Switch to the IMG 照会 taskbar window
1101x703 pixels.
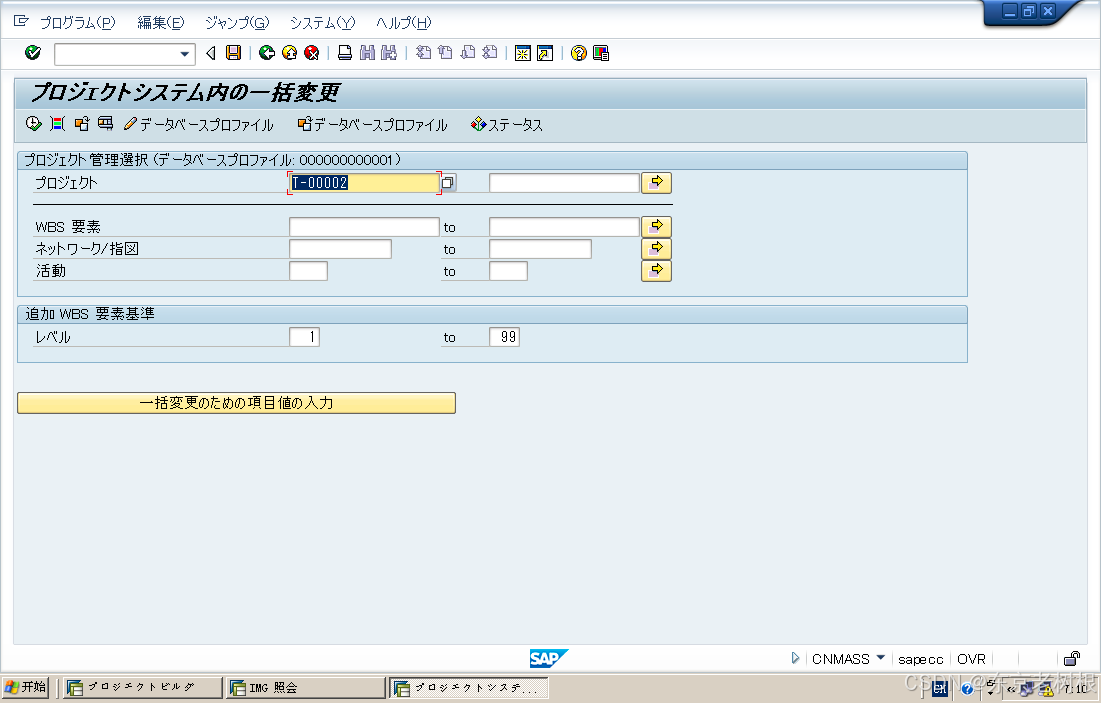[x=306, y=688]
